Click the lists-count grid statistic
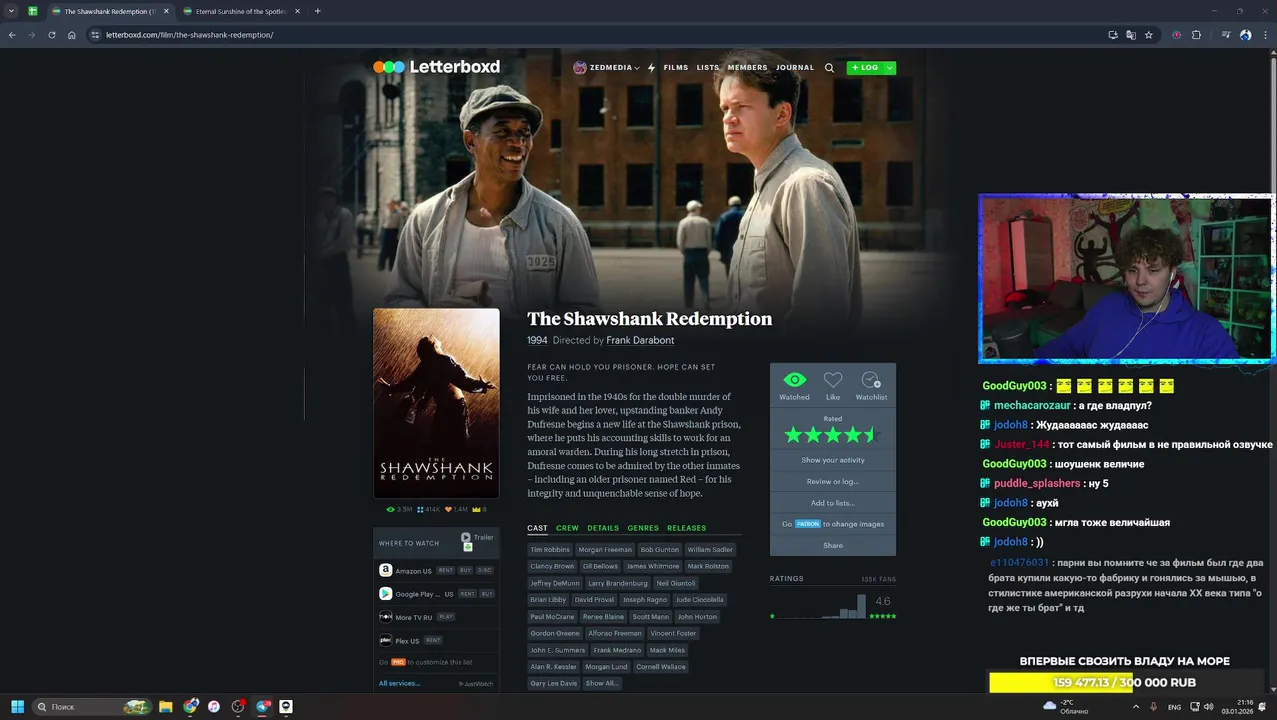 click(428, 509)
